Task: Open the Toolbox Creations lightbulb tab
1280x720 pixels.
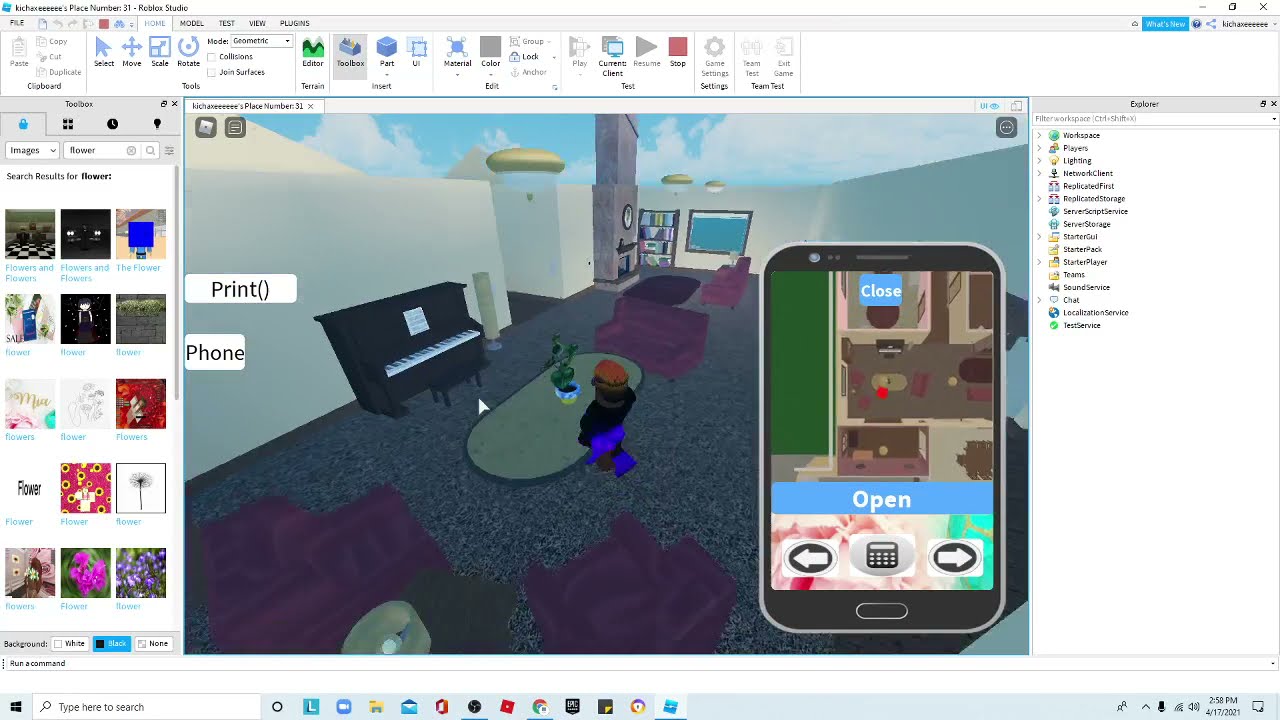Action: click(x=157, y=124)
